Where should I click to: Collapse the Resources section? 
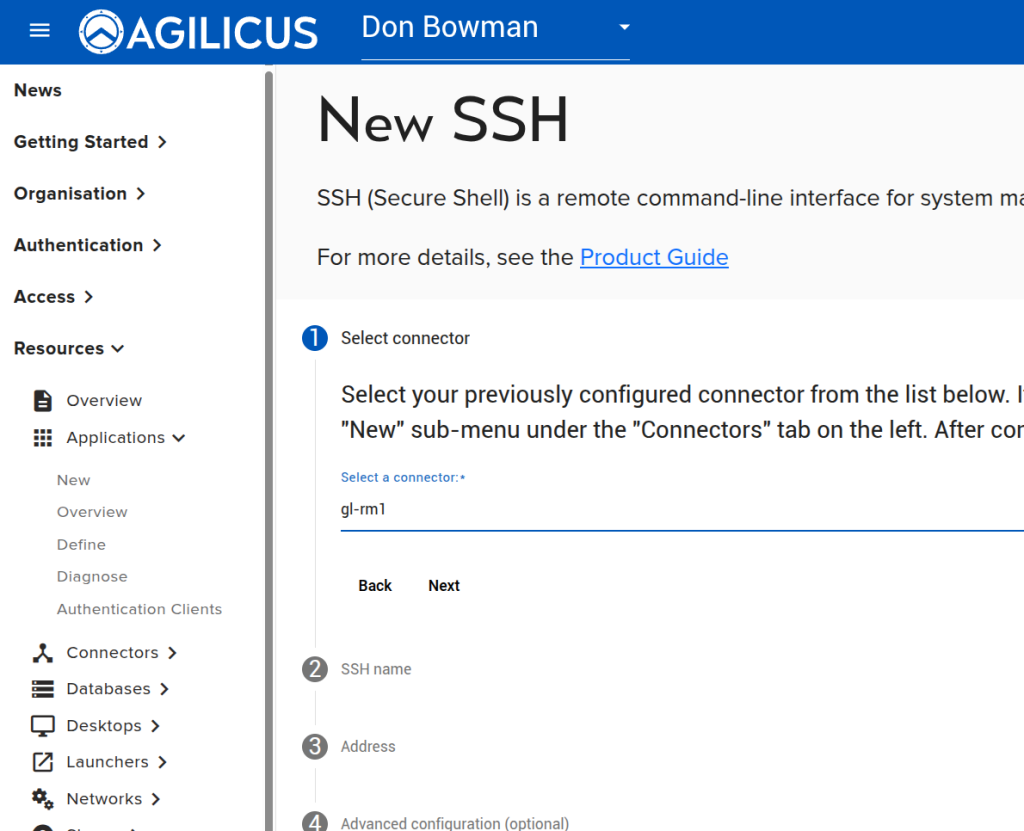click(x=69, y=349)
